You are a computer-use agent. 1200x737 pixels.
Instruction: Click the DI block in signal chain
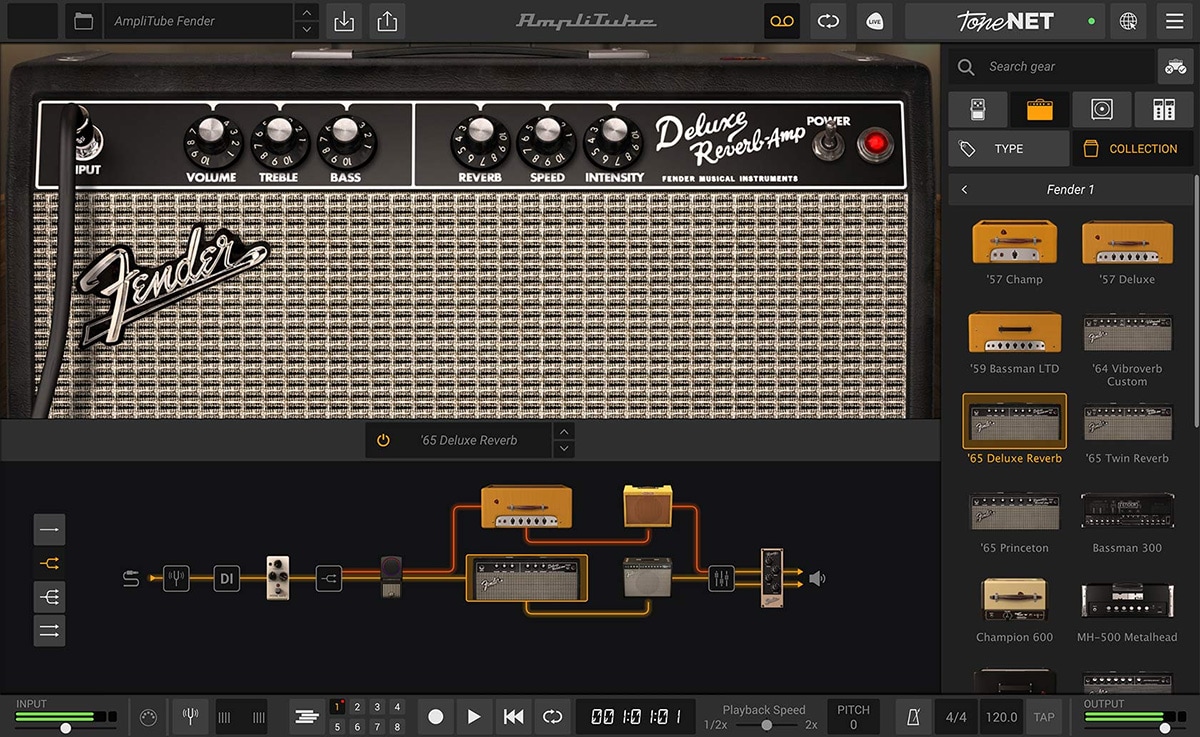(x=227, y=578)
